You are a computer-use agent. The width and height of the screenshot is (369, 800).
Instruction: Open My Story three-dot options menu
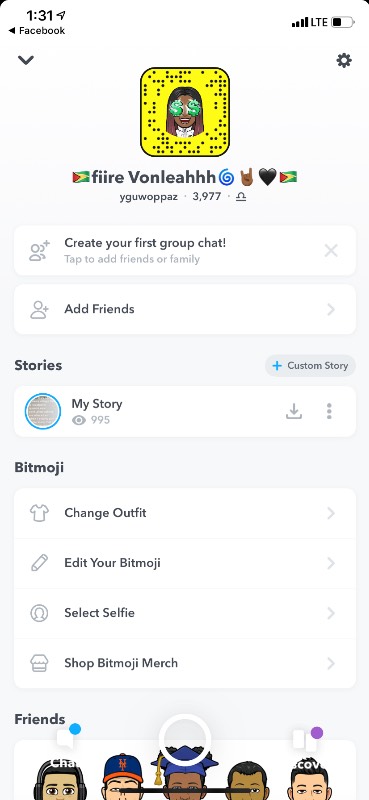pyautogui.click(x=329, y=411)
